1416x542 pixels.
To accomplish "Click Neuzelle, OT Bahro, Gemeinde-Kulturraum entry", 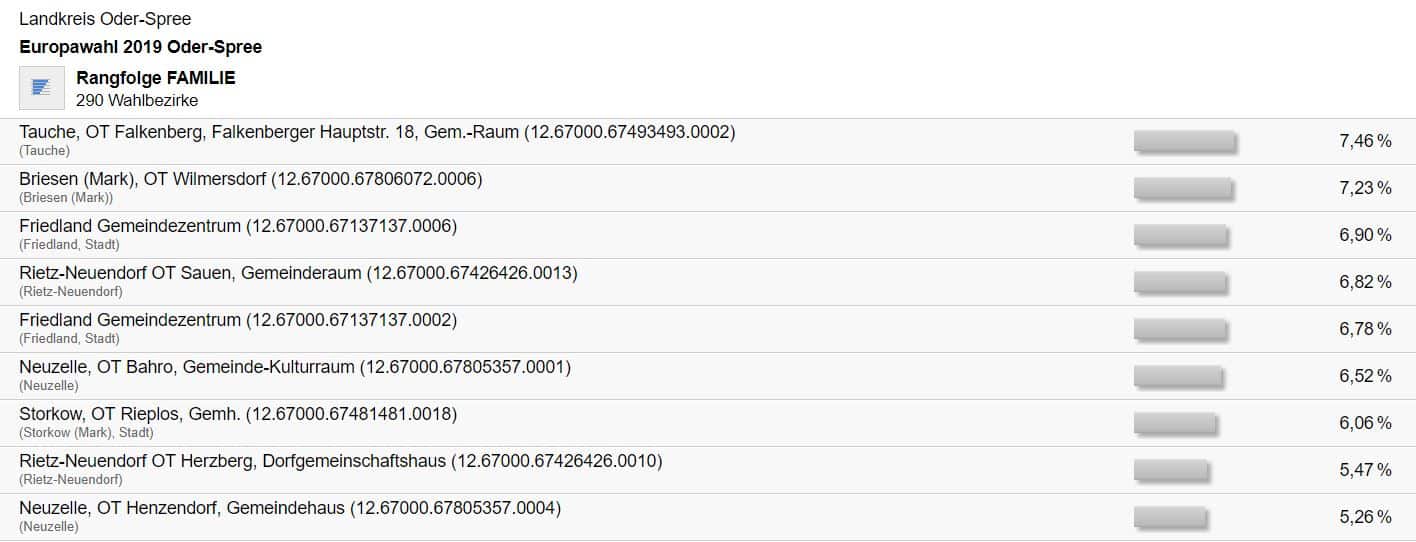I will [x=295, y=367].
